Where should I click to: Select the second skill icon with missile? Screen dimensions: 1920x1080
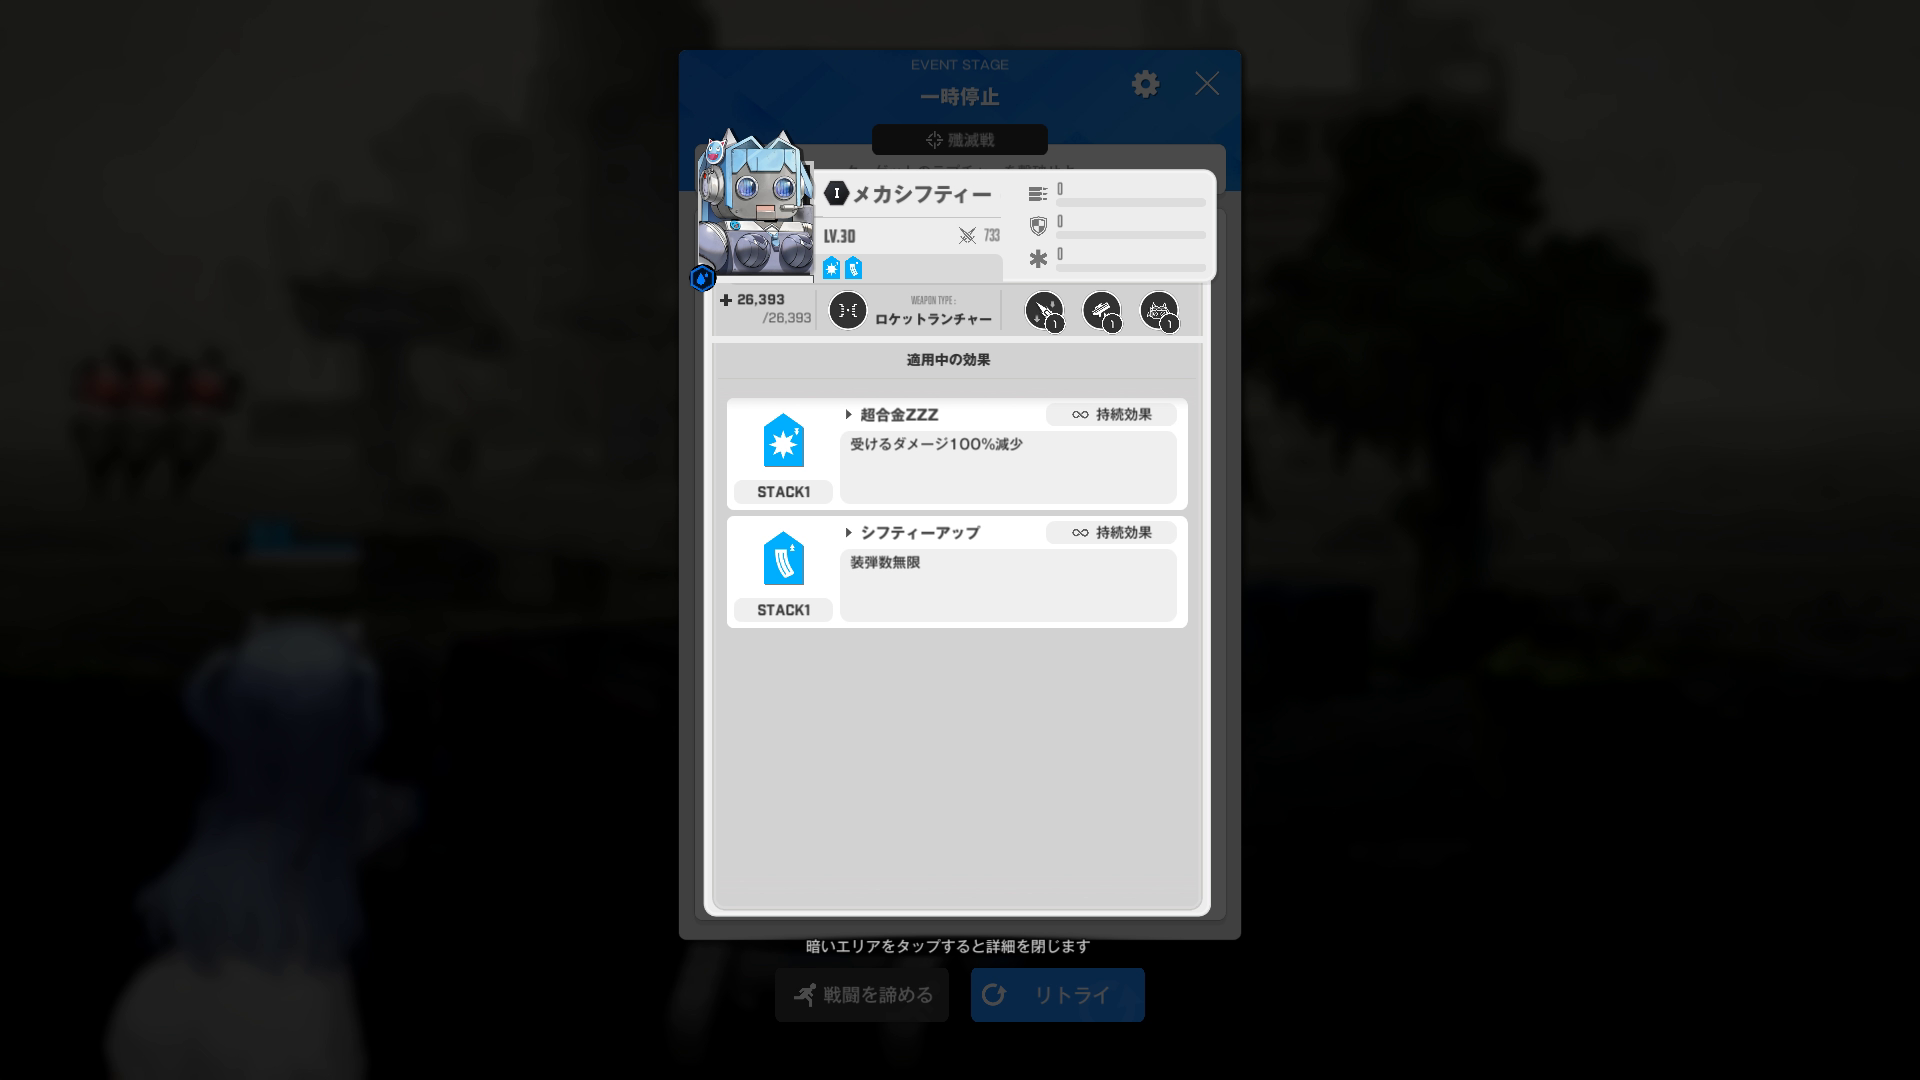[x=1101, y=310]
